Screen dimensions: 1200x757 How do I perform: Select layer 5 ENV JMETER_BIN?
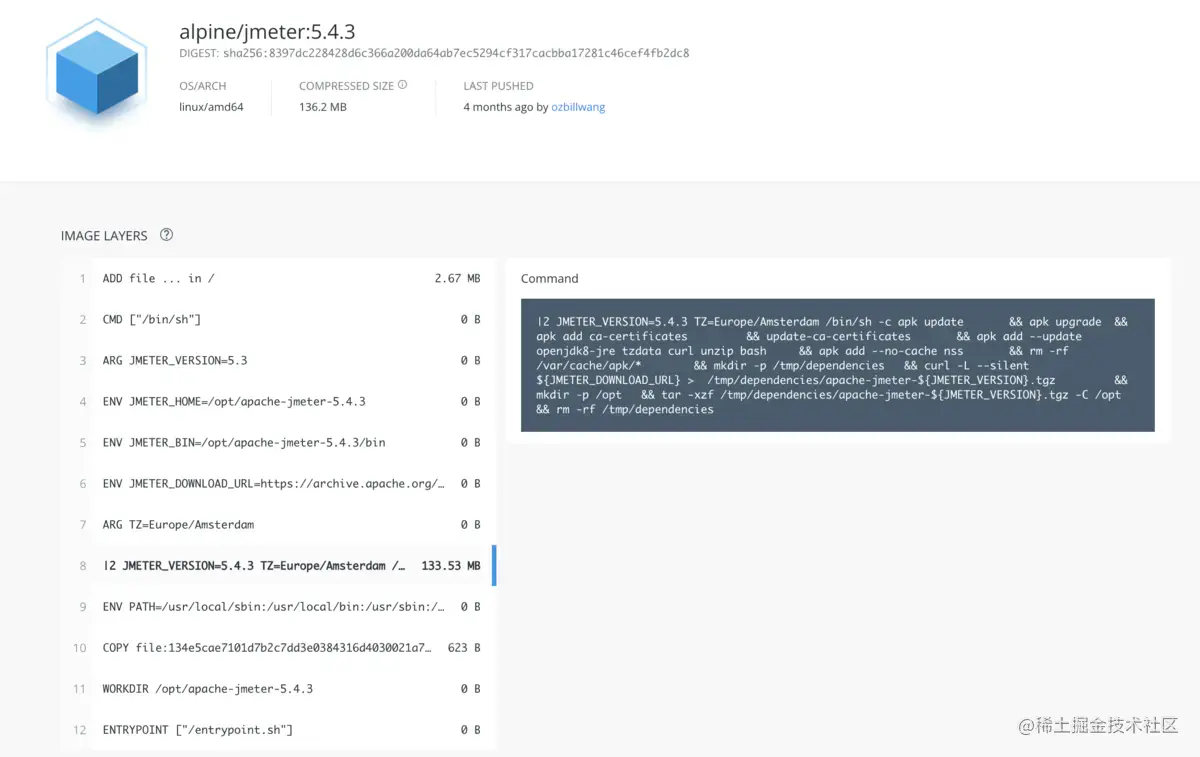(x=277, y=442)
